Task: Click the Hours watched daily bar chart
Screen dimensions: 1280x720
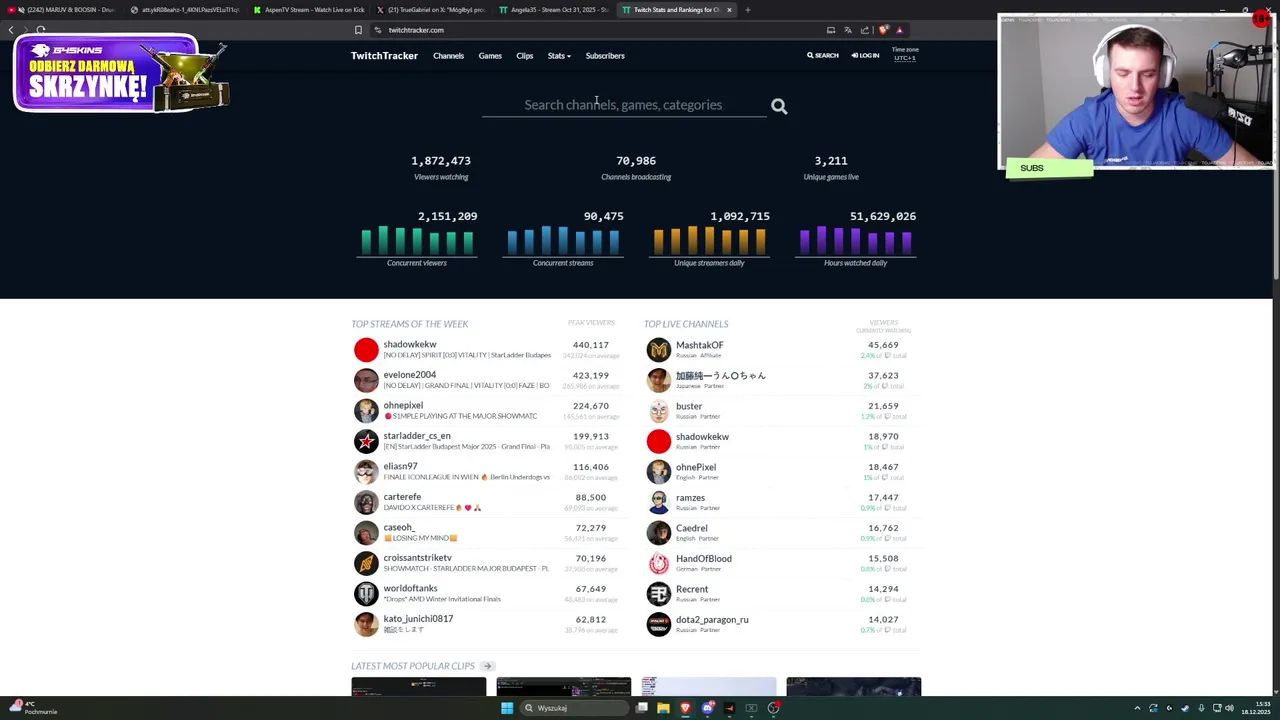Action: pos(855,240)
